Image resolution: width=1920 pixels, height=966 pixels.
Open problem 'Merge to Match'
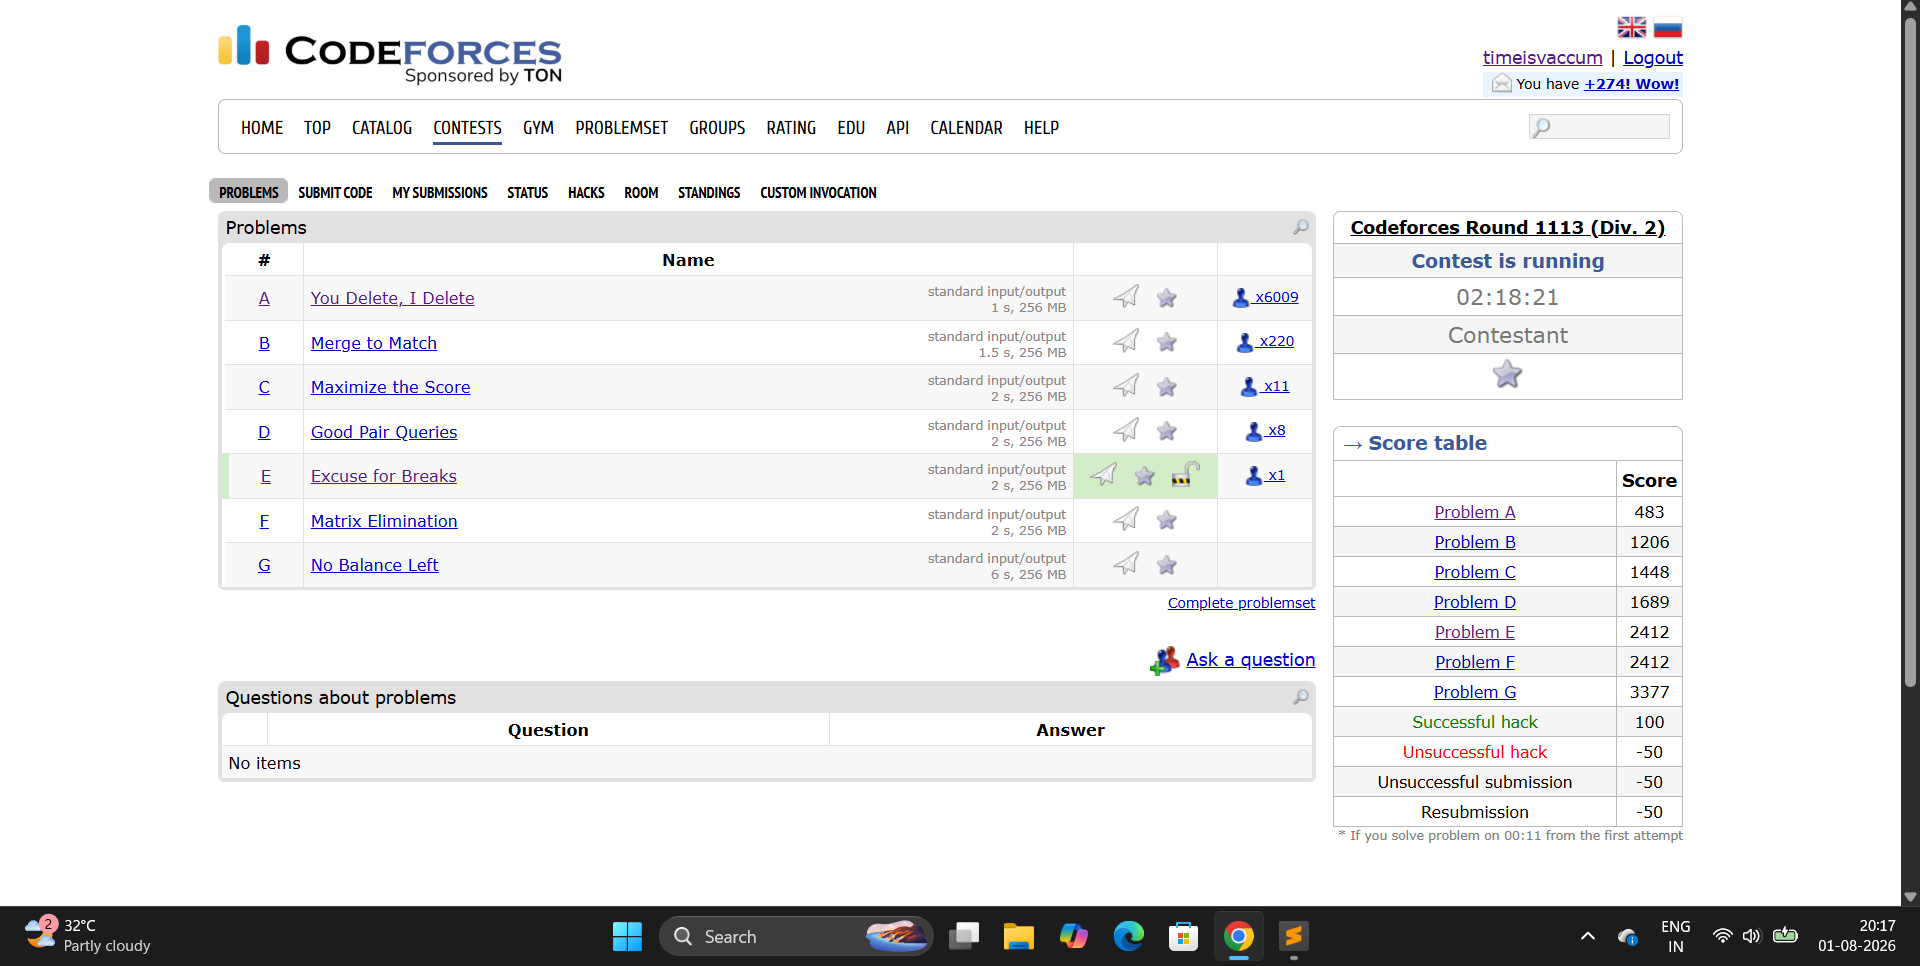[x=374, y=343]
